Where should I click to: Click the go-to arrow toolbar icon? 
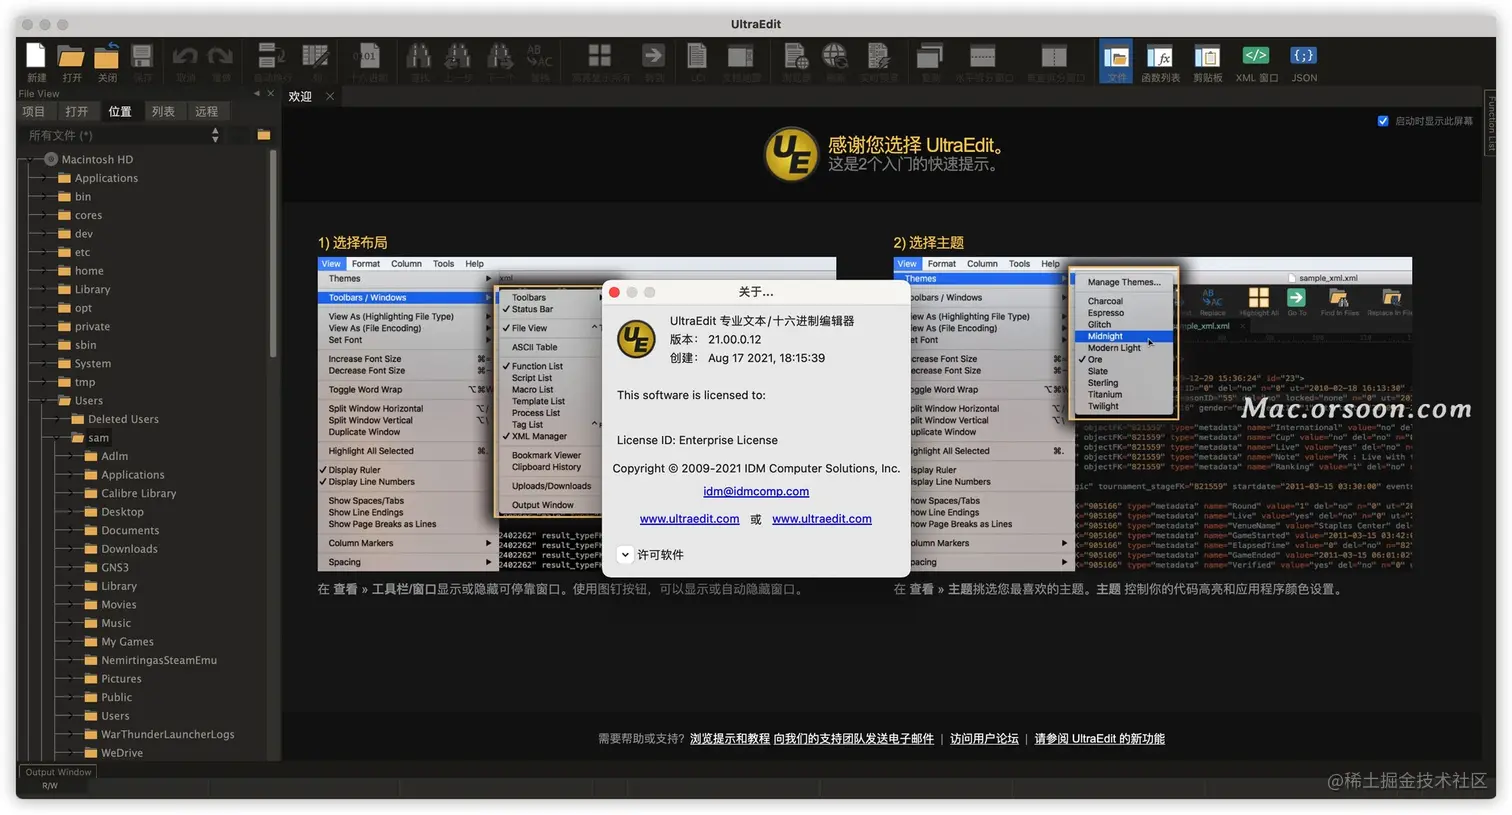pos(653,56)
